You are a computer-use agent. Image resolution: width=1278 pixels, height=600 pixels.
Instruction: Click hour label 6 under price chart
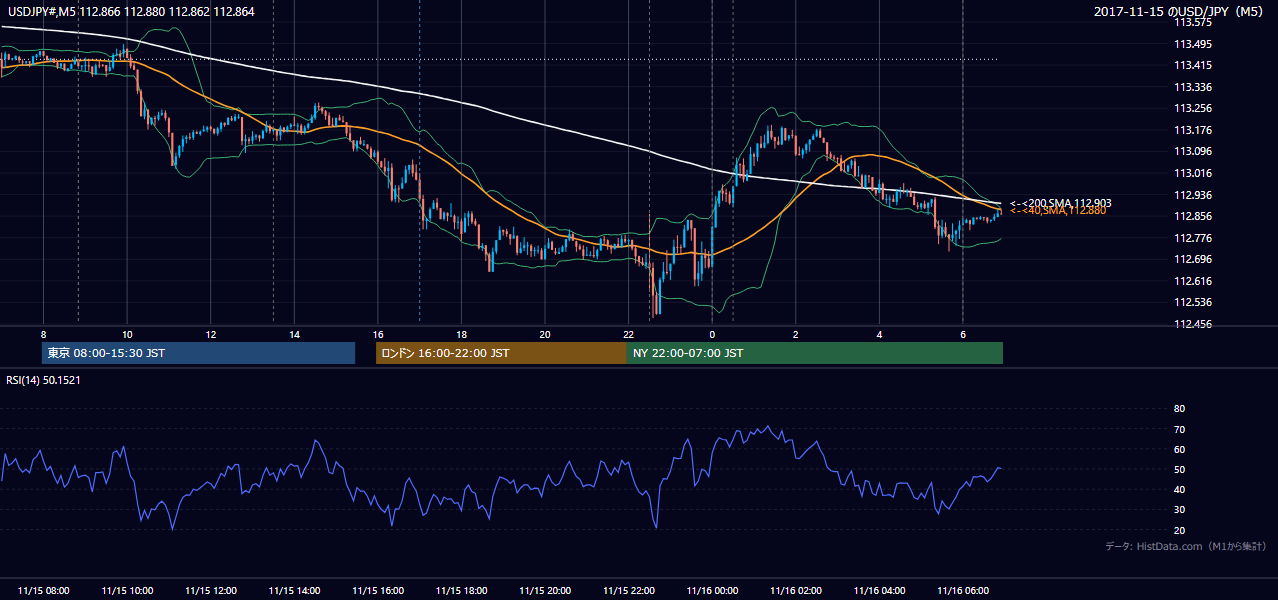click(963, 334)
